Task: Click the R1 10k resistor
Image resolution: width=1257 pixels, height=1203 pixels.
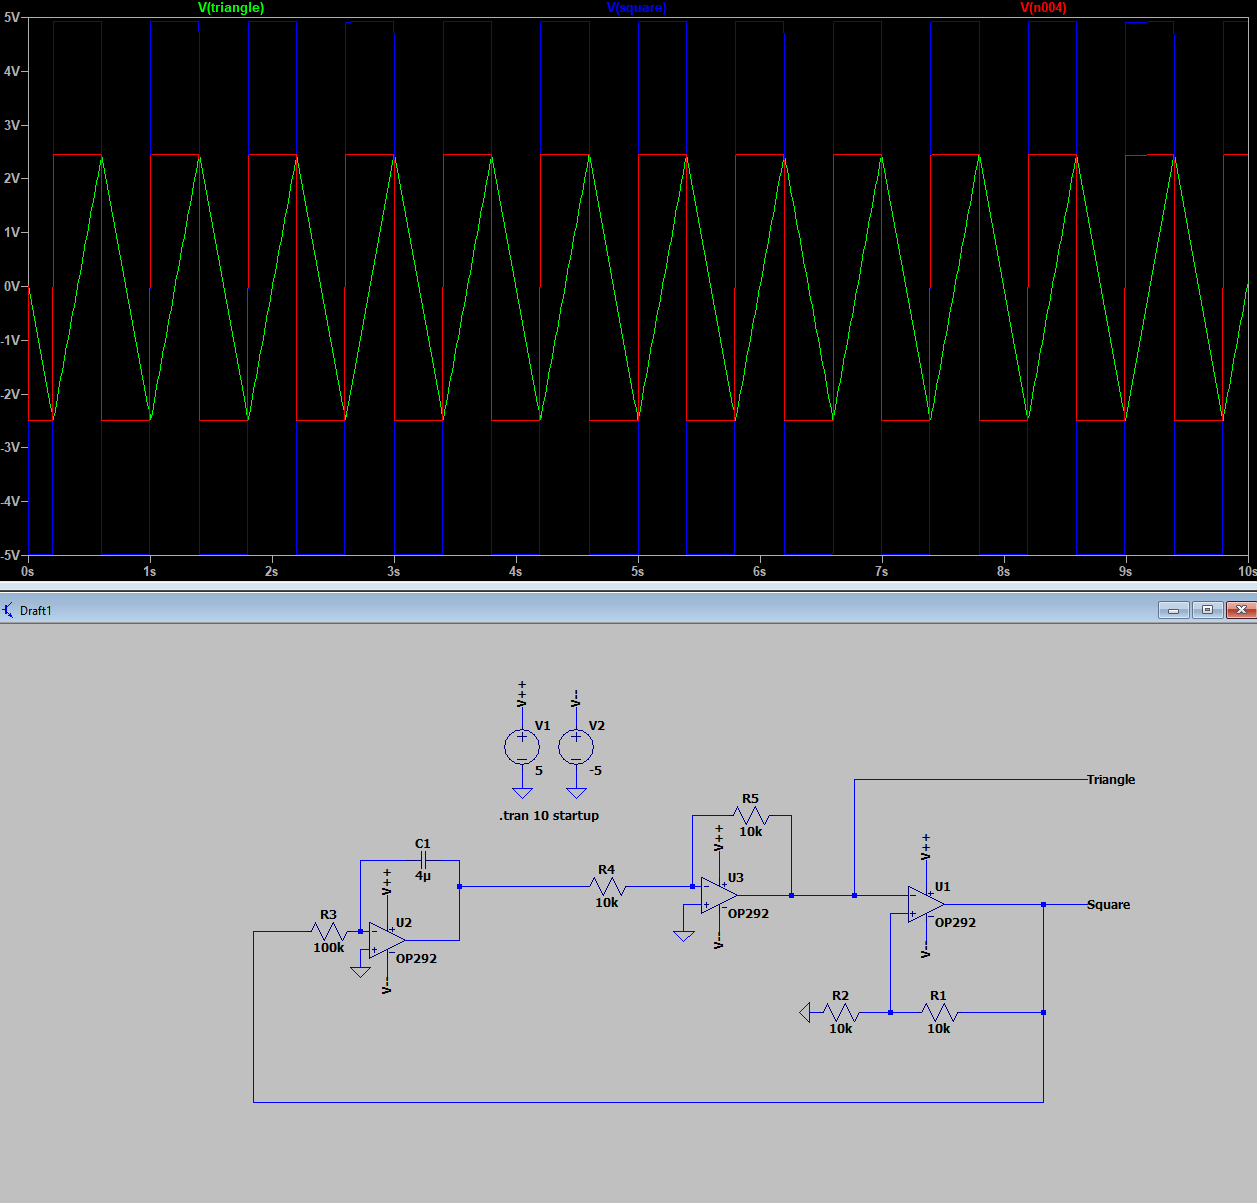Action: pyautogui.click(x=938, y=1009)
